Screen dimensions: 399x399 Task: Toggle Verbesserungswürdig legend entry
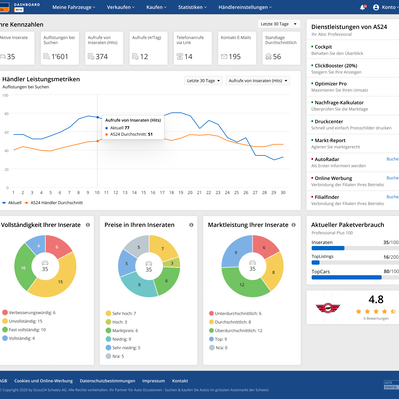coord(29,313)
